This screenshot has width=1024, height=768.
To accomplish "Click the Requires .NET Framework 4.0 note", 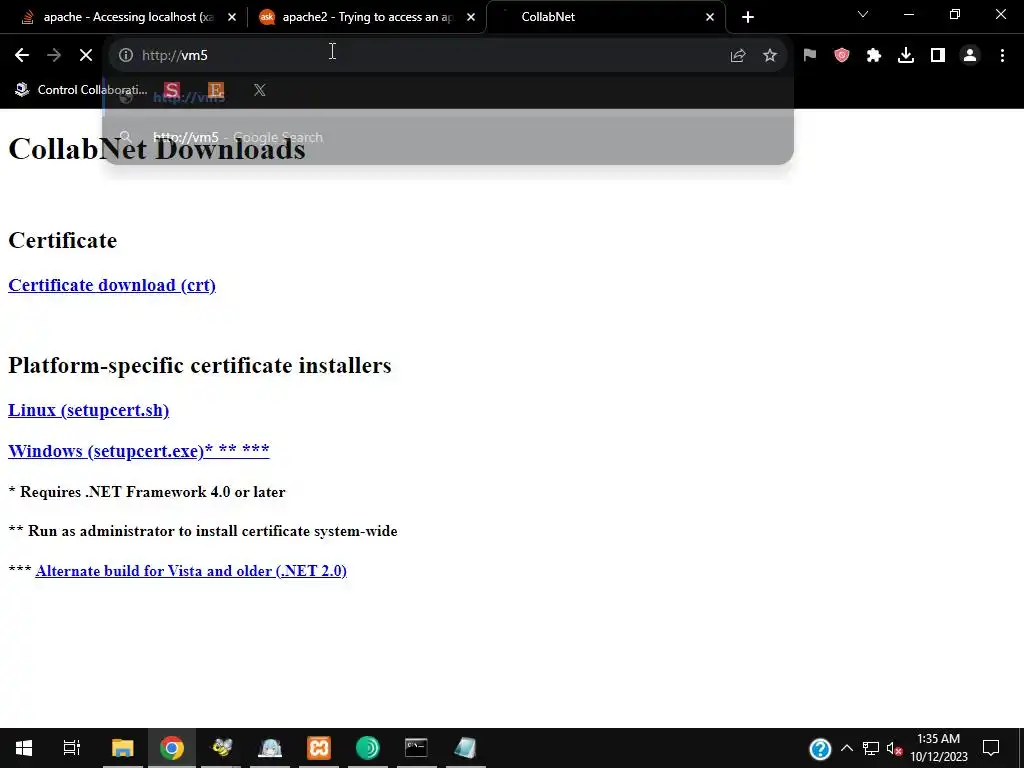I will pyautogui.click(x=147, y=492).
